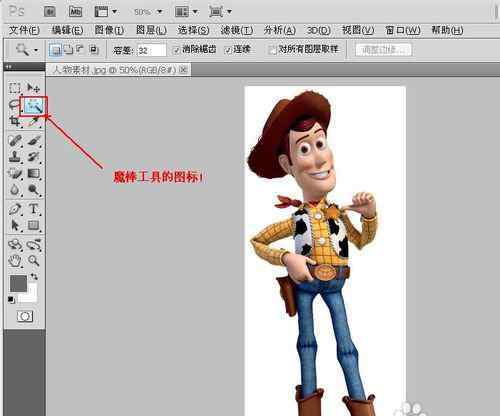Open the 图层(L) menu
This screenshot has height=416, width=500.
coord(151,31)
